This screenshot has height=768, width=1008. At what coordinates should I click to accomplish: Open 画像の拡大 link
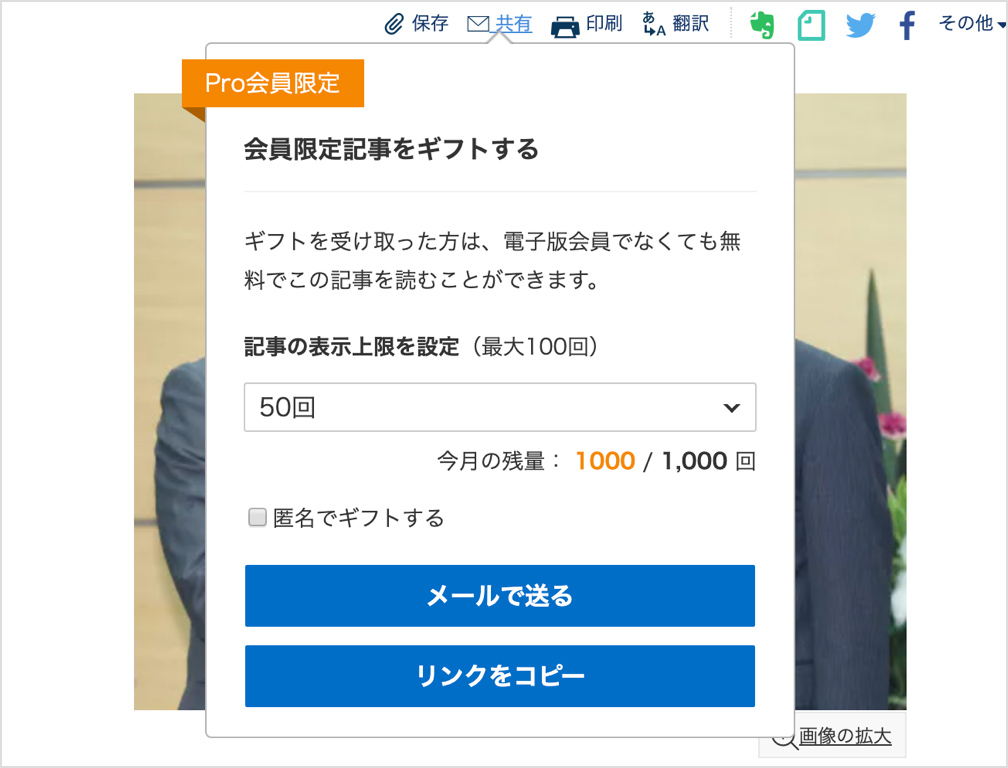tap(845, 736)
